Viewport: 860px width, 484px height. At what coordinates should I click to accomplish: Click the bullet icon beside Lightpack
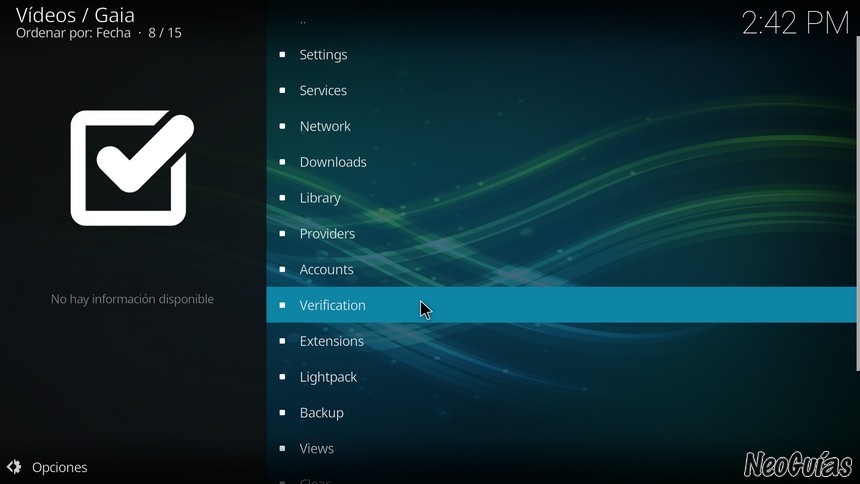[282, 376]
